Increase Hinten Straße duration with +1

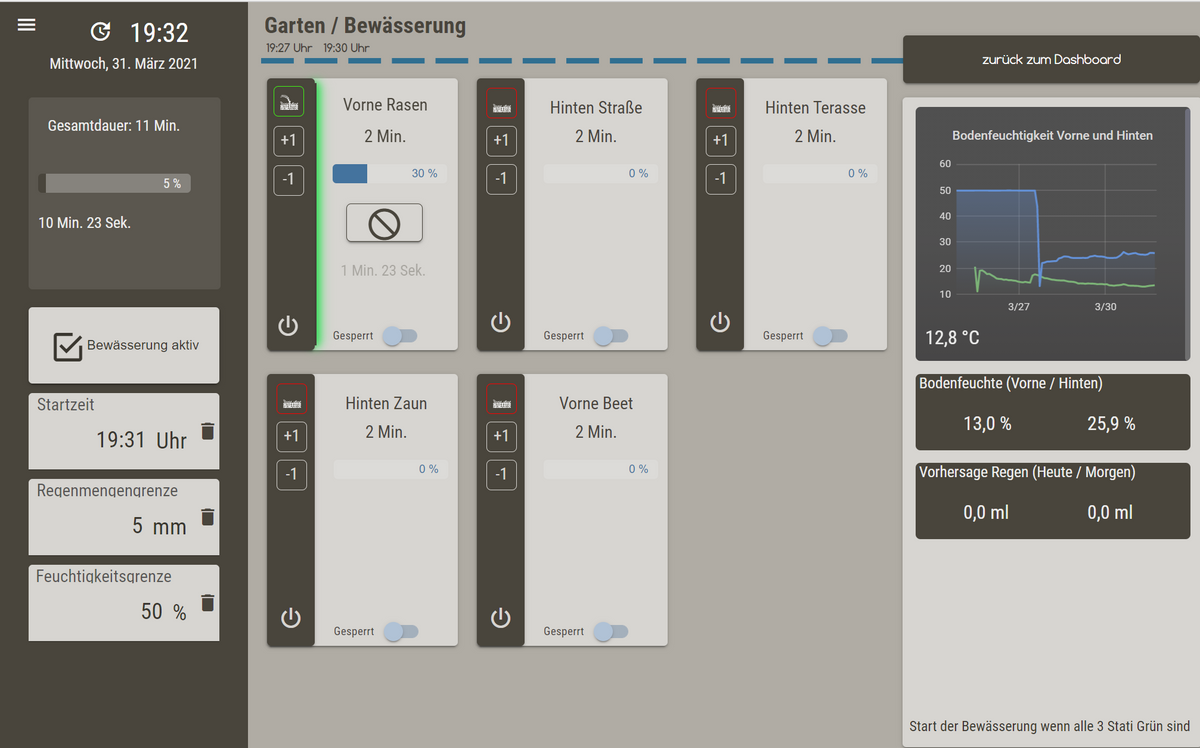501,141
